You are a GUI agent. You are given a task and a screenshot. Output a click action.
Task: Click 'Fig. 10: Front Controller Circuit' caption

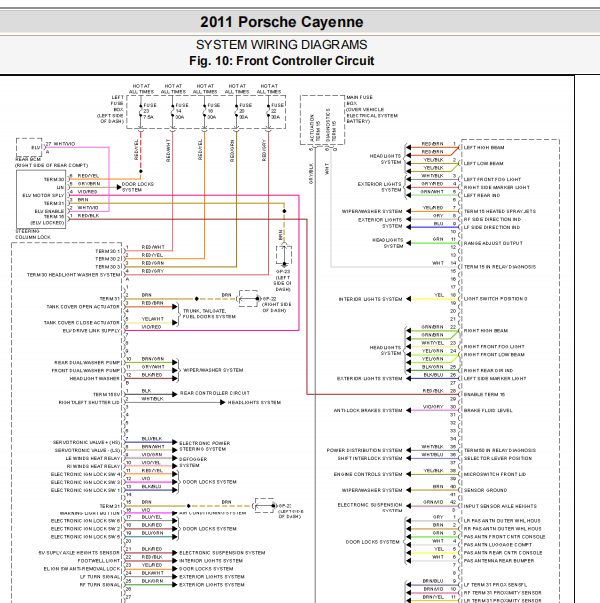pyautogui.click(x=282, y=61)
